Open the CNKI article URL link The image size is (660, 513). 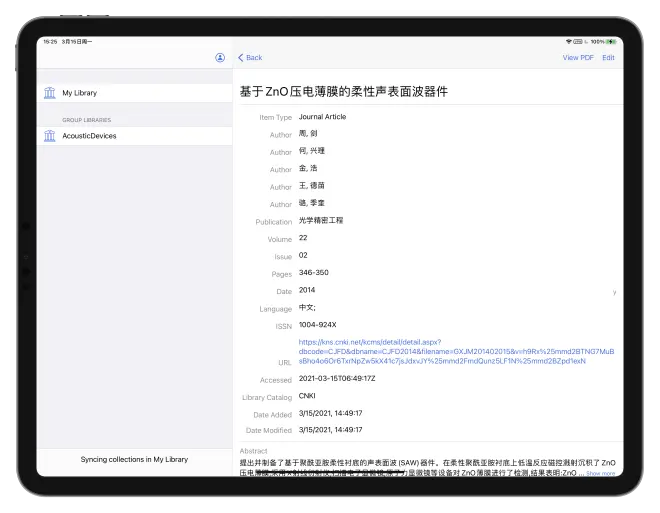click(x=456, y=351)
